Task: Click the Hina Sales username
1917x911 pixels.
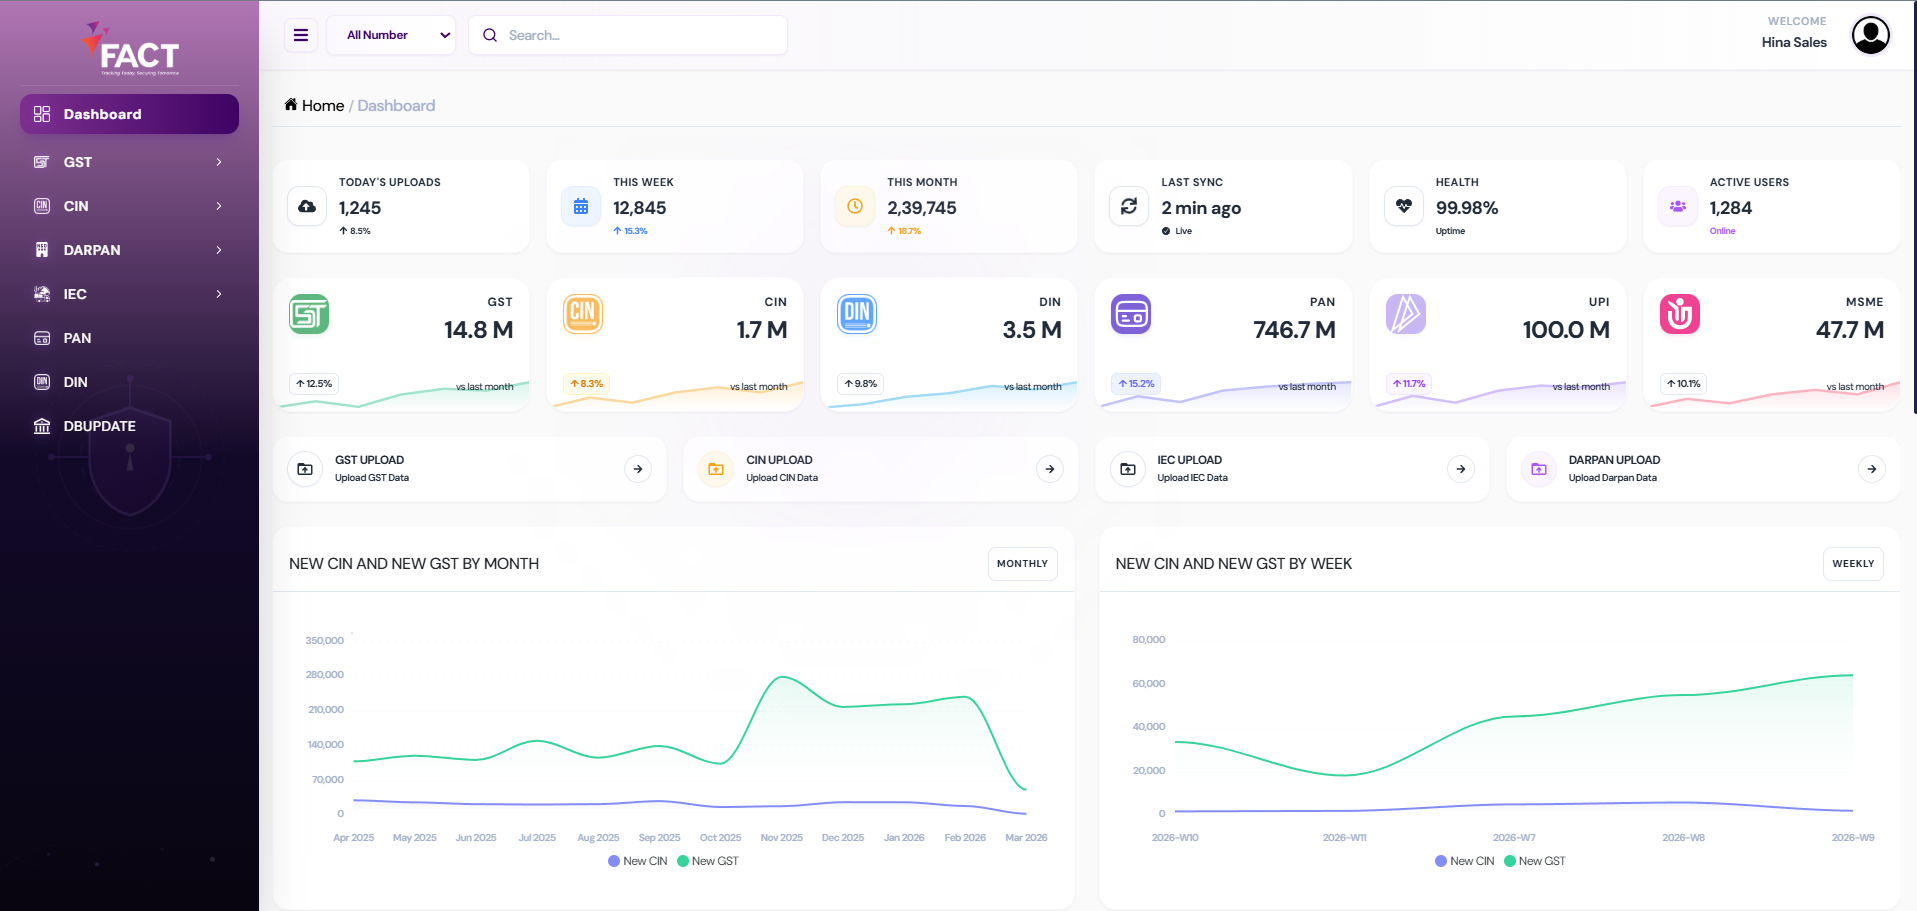Action: pyautogui.click(x=1794, y=42)
